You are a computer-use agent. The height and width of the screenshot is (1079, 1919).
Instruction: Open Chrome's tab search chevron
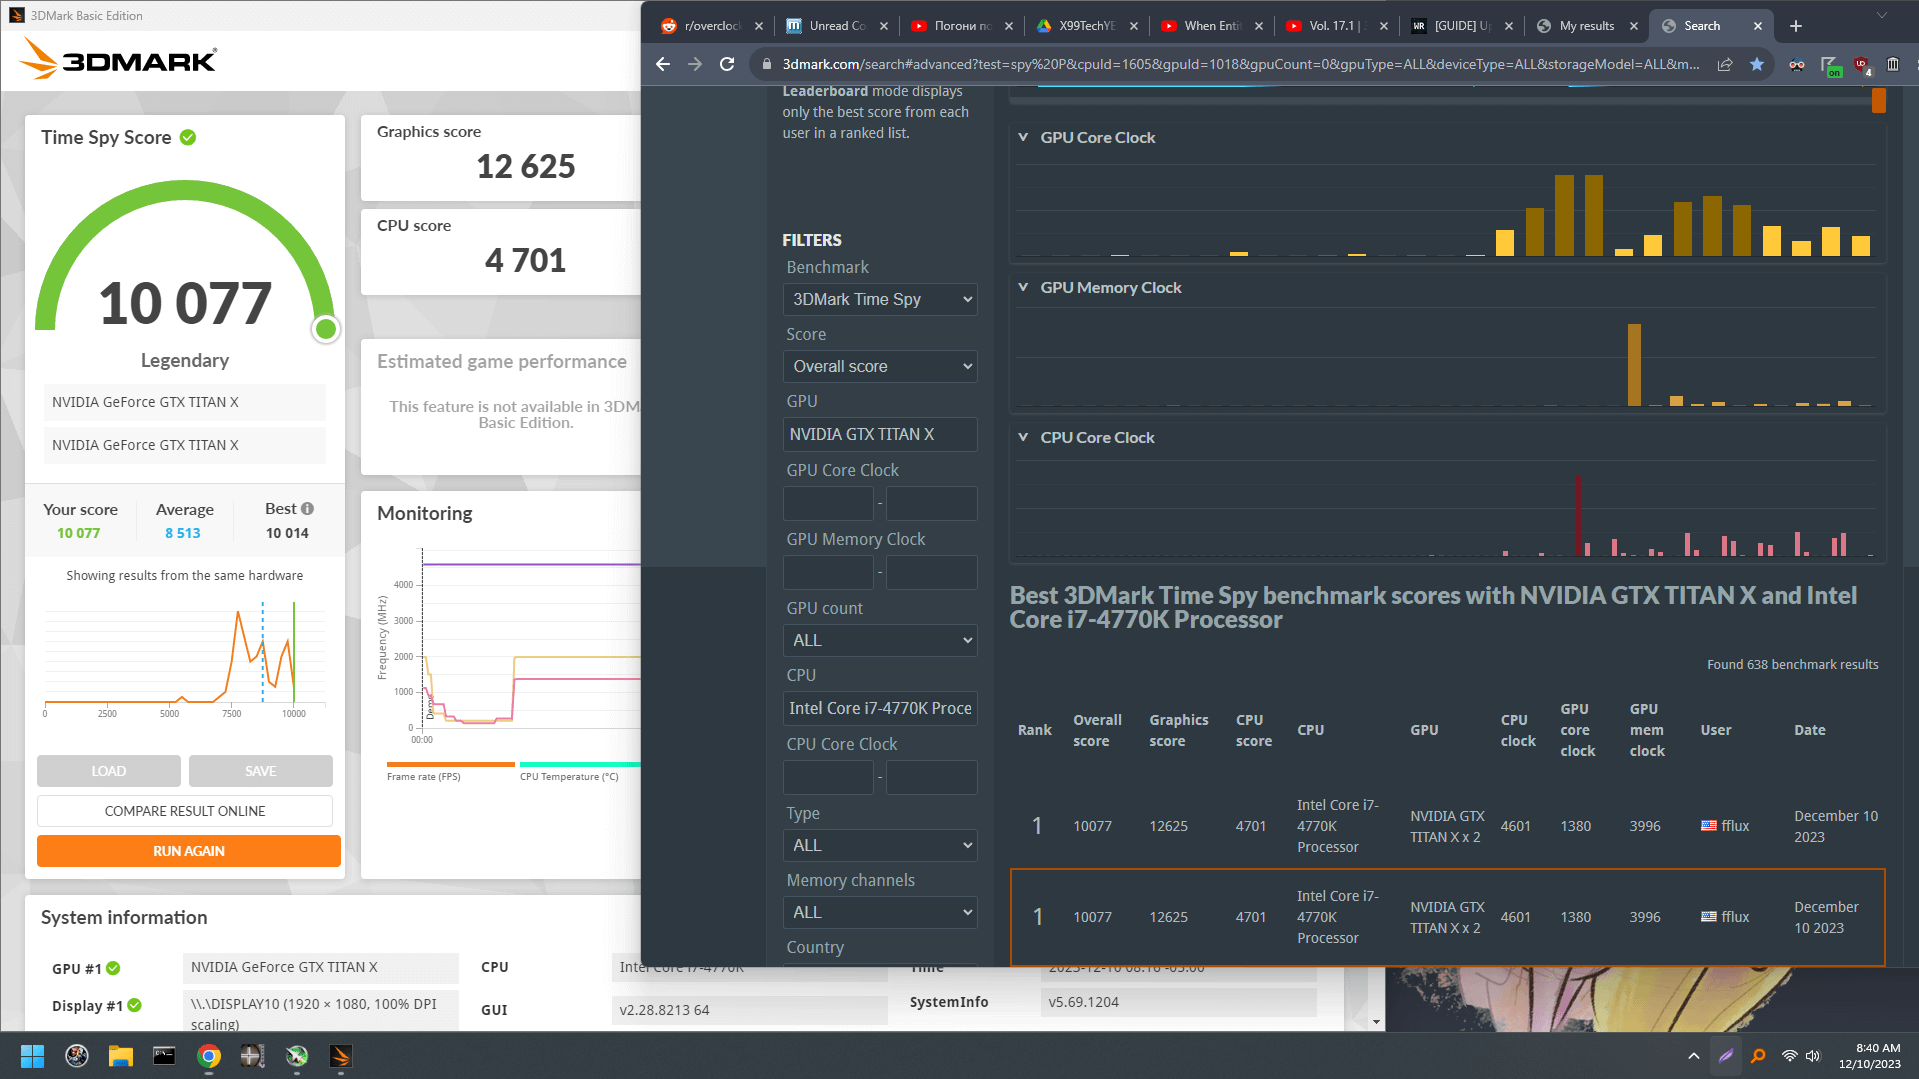(x=1881, y=15)
